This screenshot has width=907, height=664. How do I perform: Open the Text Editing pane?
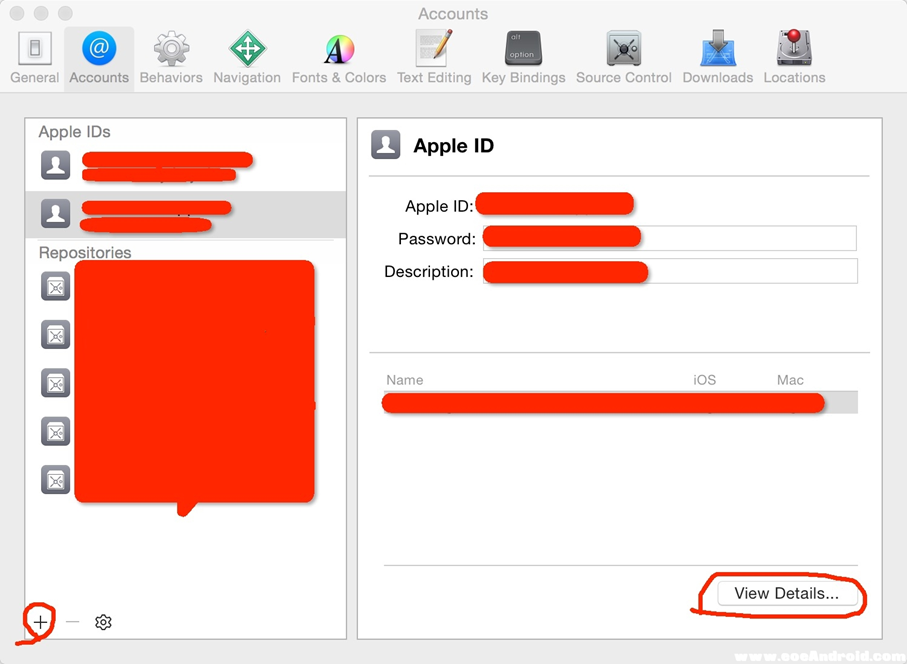pyautogui.click(x=434, y=57)
